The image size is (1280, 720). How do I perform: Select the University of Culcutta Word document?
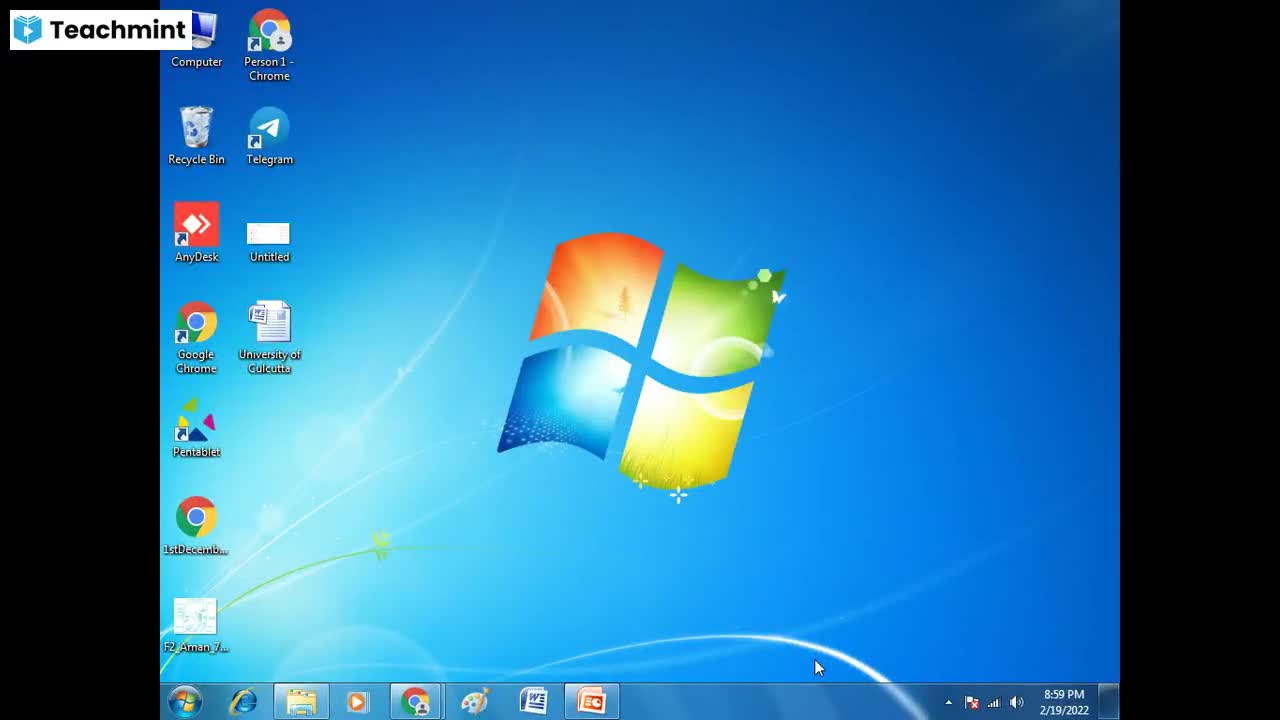coord(269,338)
